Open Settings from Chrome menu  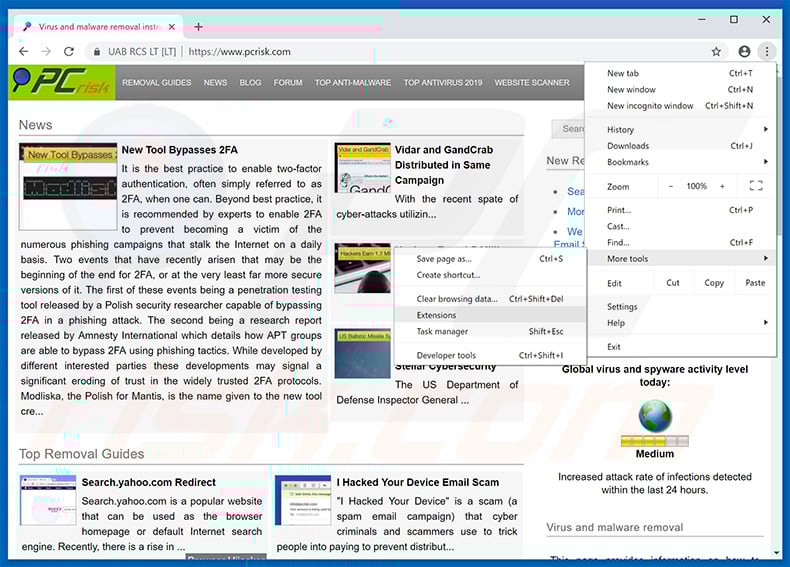(x=680, y=306)
